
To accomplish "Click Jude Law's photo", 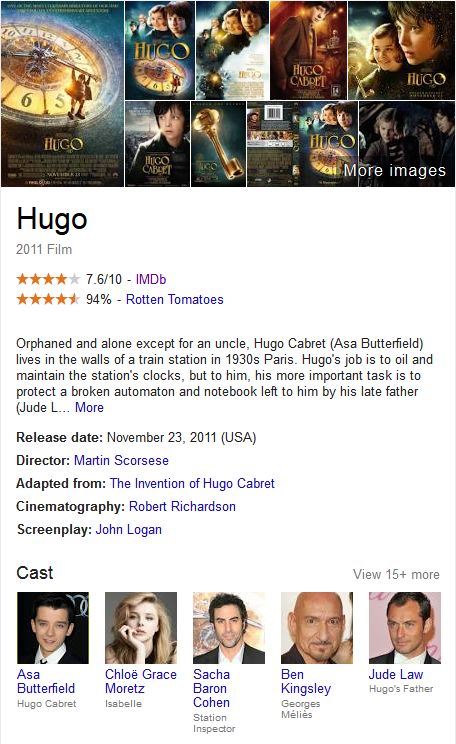I will tap(405, 628).
